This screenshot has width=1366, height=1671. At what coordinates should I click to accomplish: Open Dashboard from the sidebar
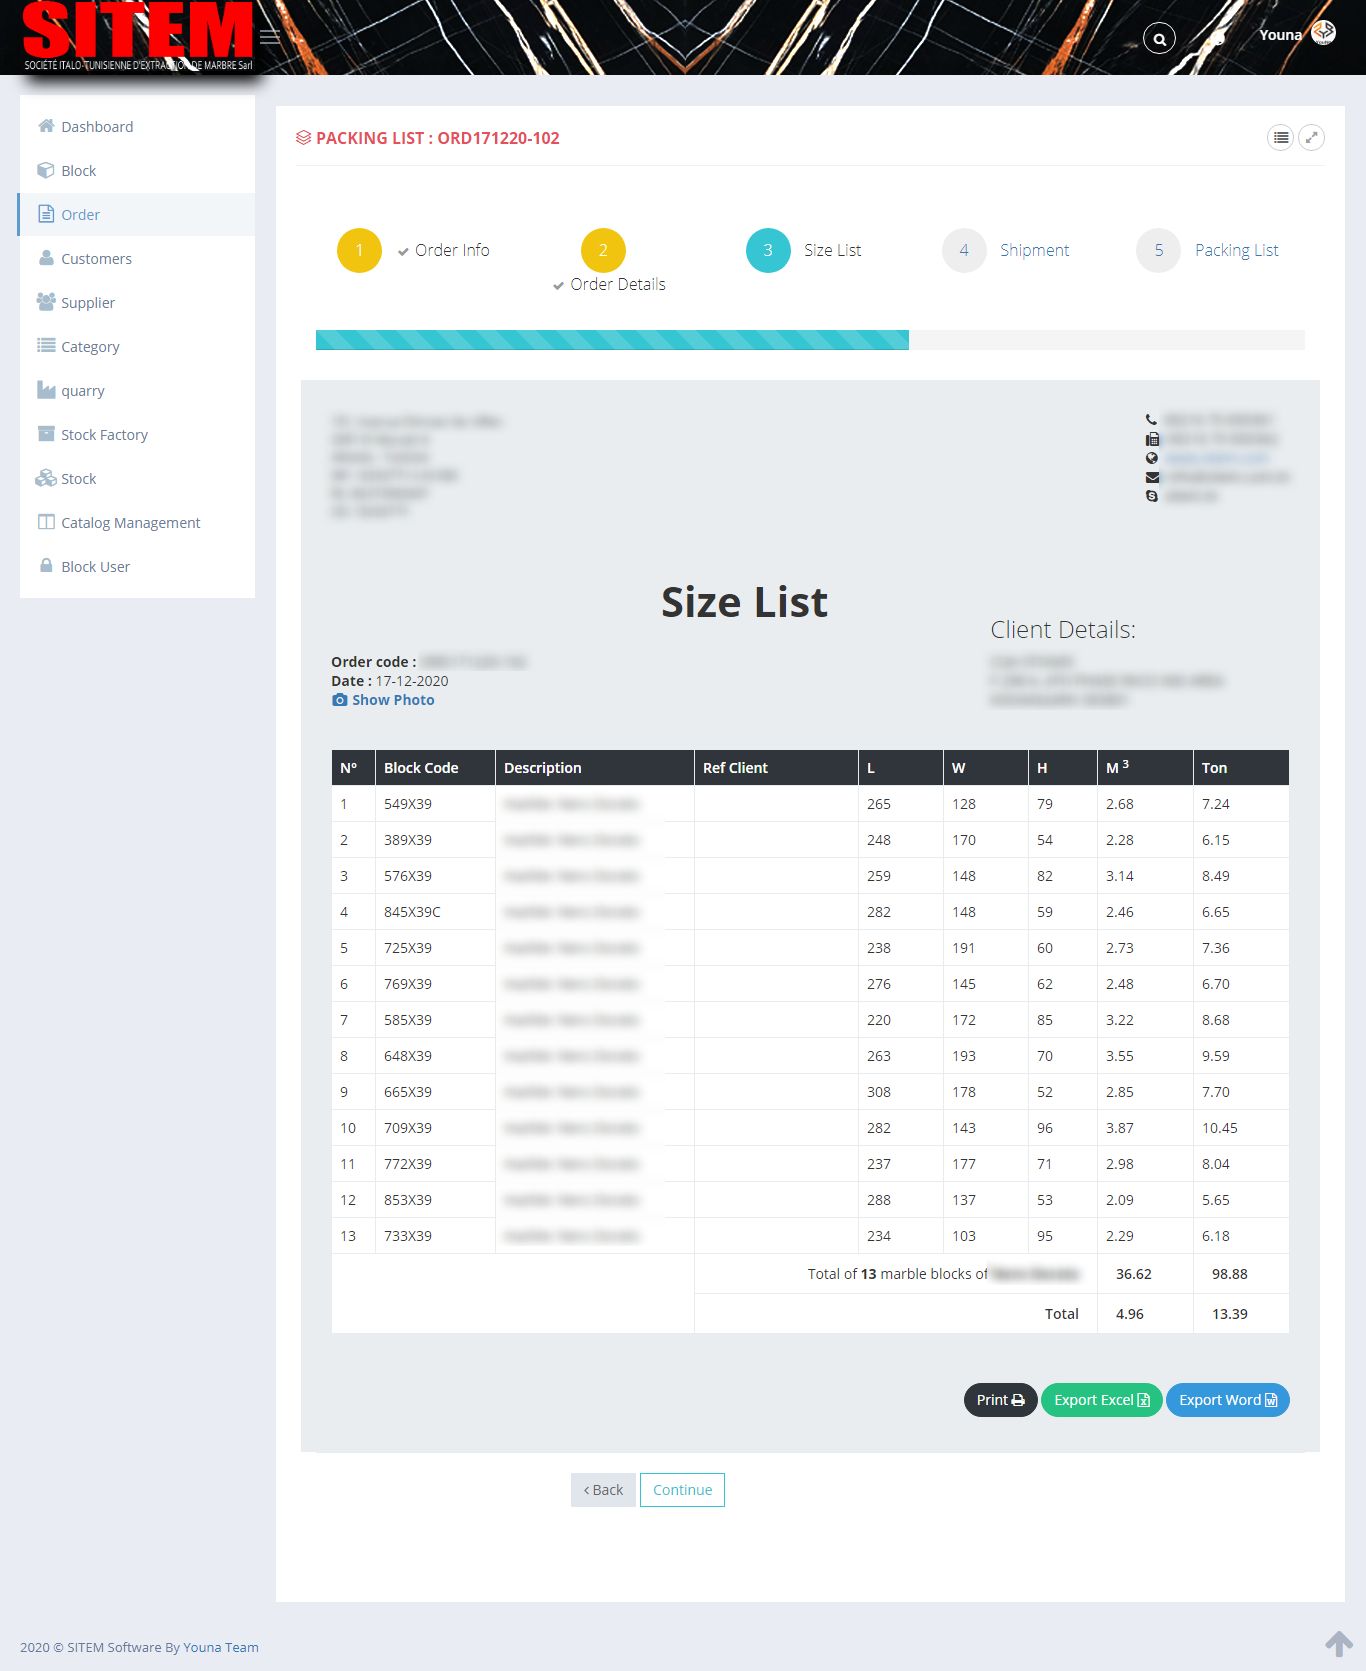point(97,127)
